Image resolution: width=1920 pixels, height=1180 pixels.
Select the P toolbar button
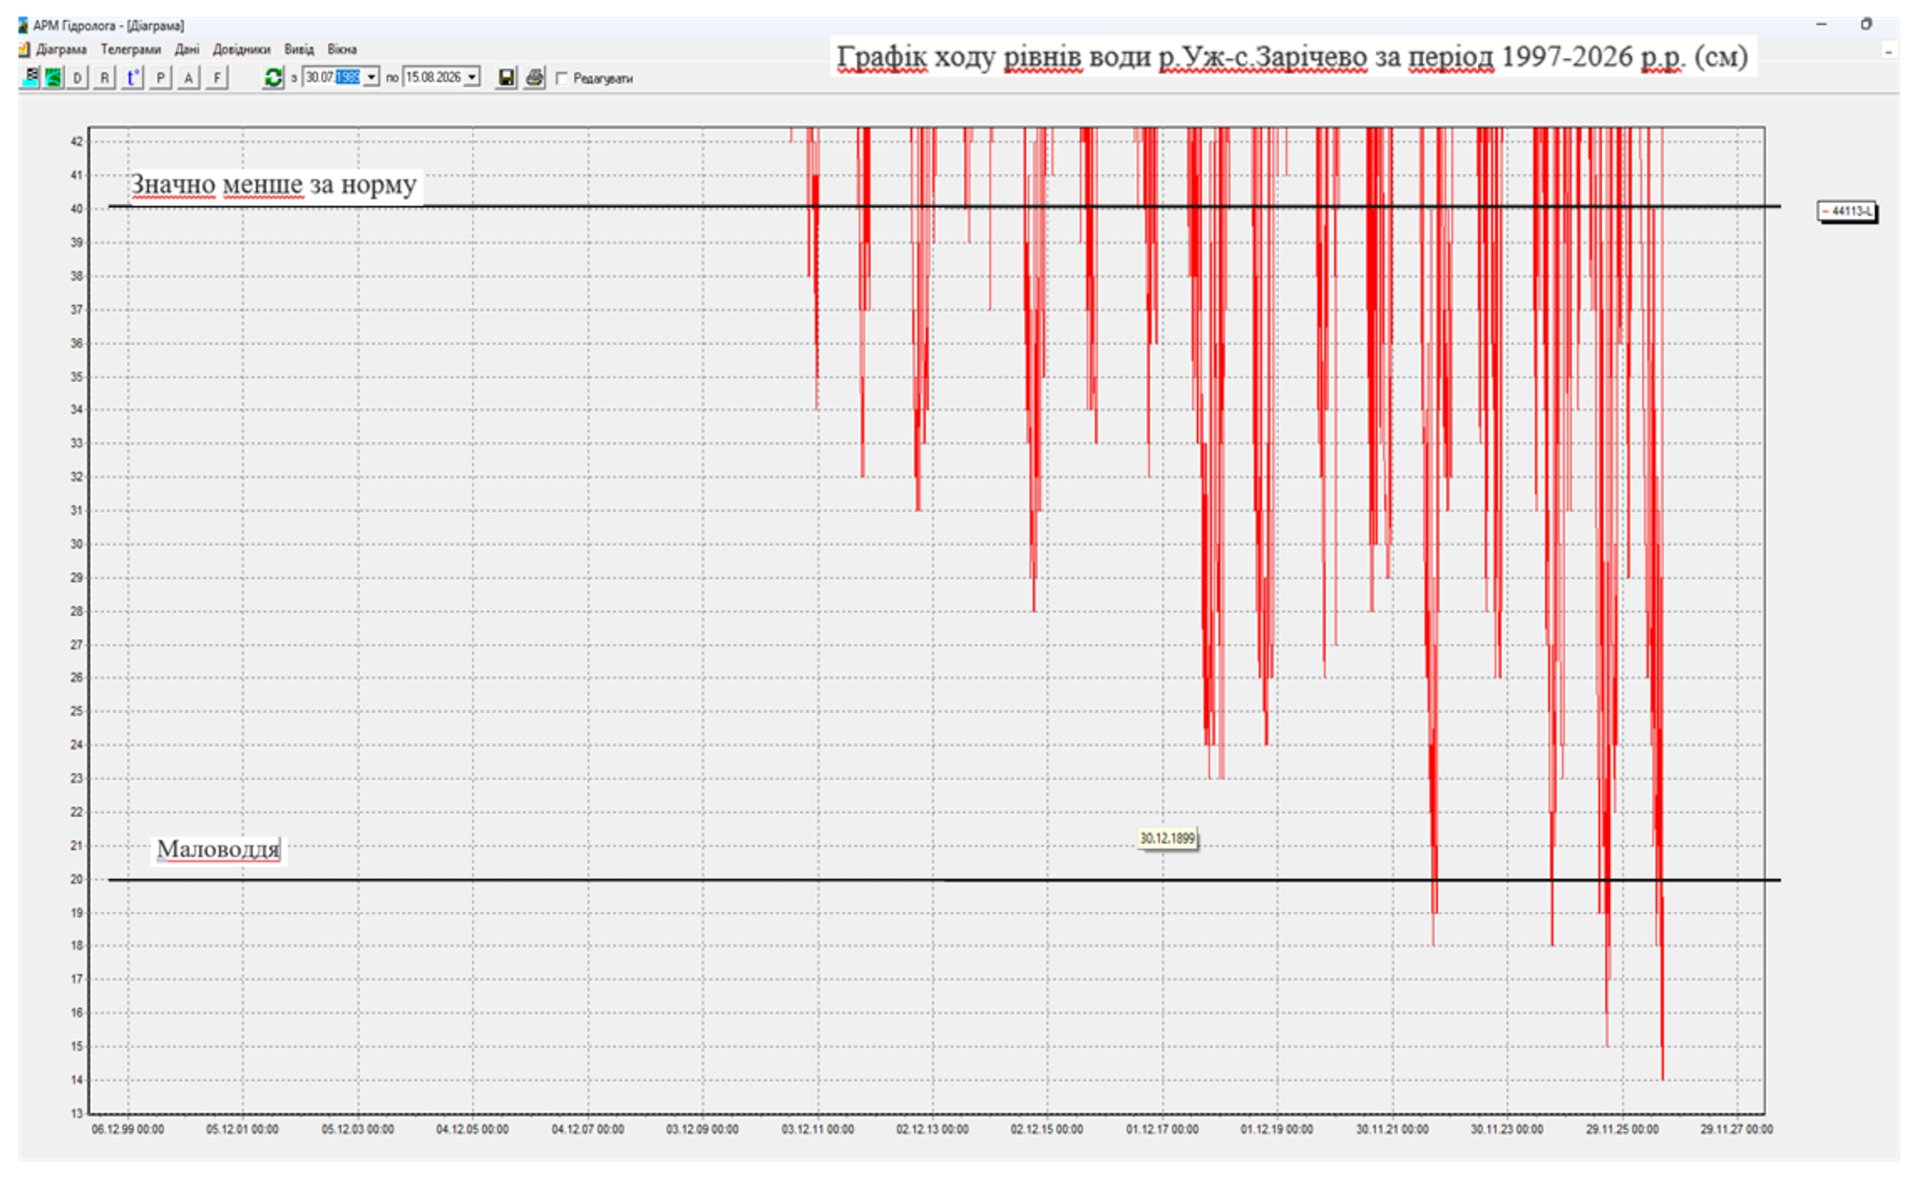pyautogui.click(x=160, y=77)
